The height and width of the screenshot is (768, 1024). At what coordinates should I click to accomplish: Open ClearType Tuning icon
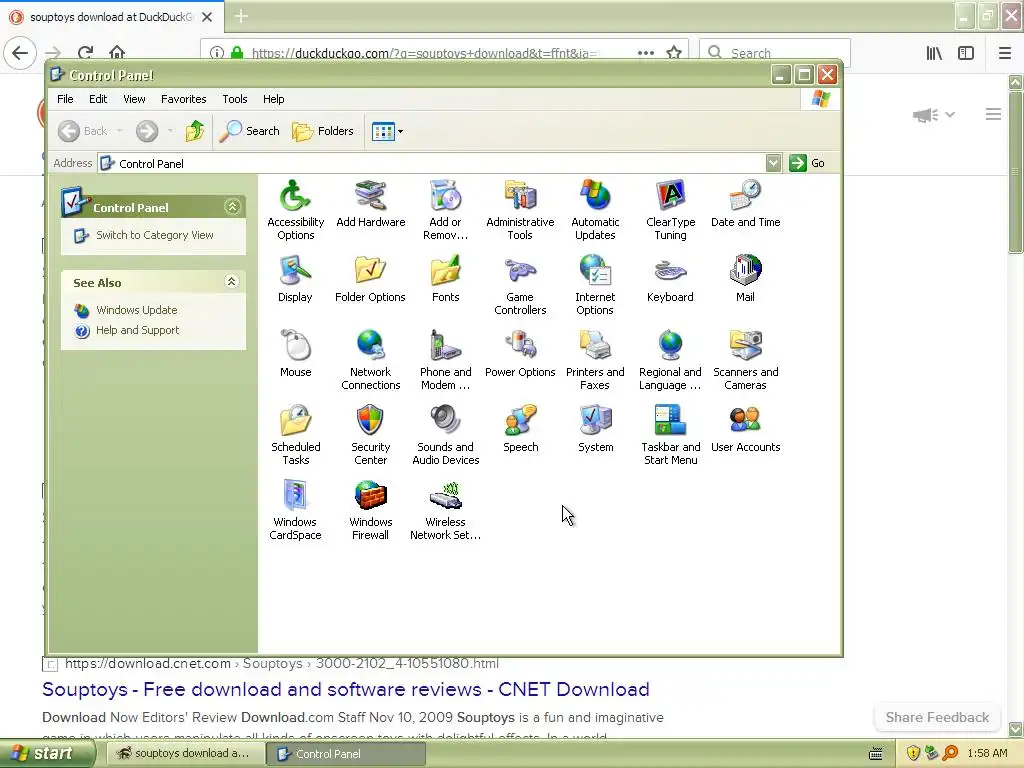[670, 210]
